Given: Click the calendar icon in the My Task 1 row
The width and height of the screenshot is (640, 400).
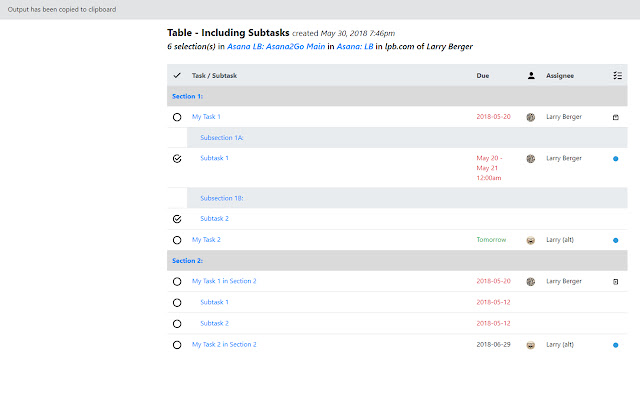Looking at the screenshot, I should click(x=616, y=117).
